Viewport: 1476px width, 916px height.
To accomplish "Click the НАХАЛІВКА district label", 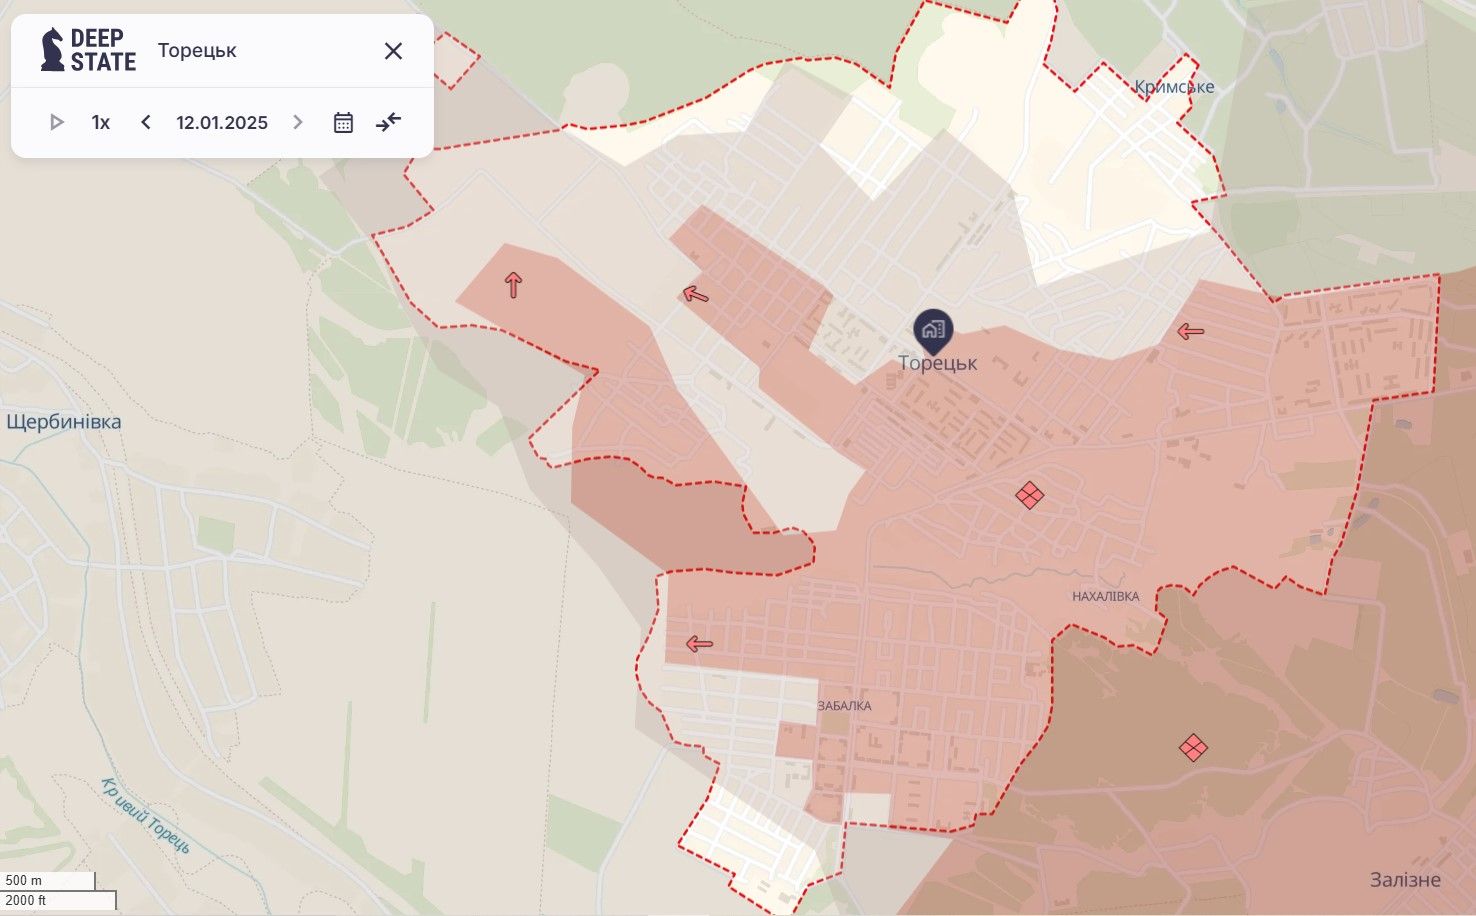I will pyautogui.click(x=1105, y=596).
